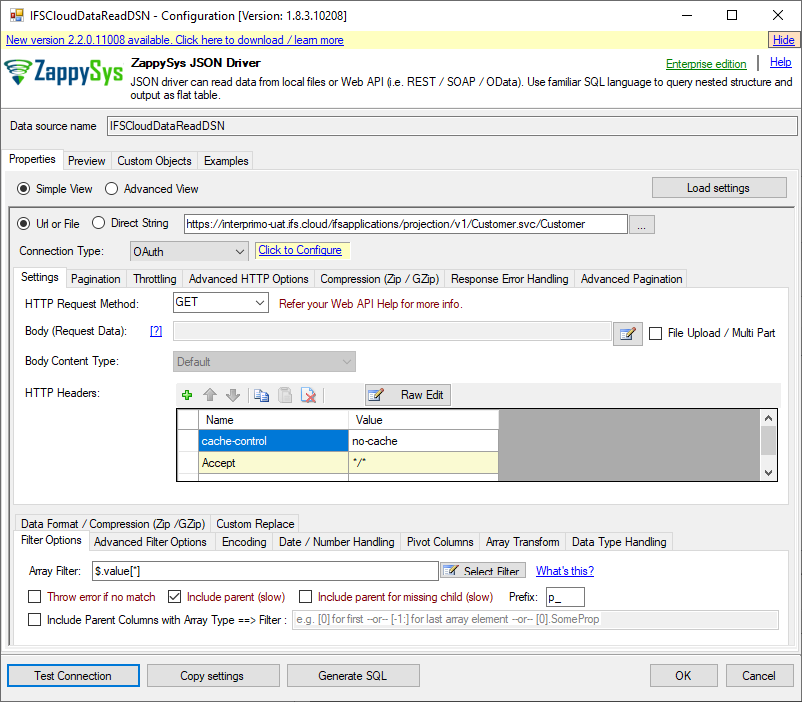Open the Preview tab
This screenshot has width=802, height=702.
click(x=87, y=161)
